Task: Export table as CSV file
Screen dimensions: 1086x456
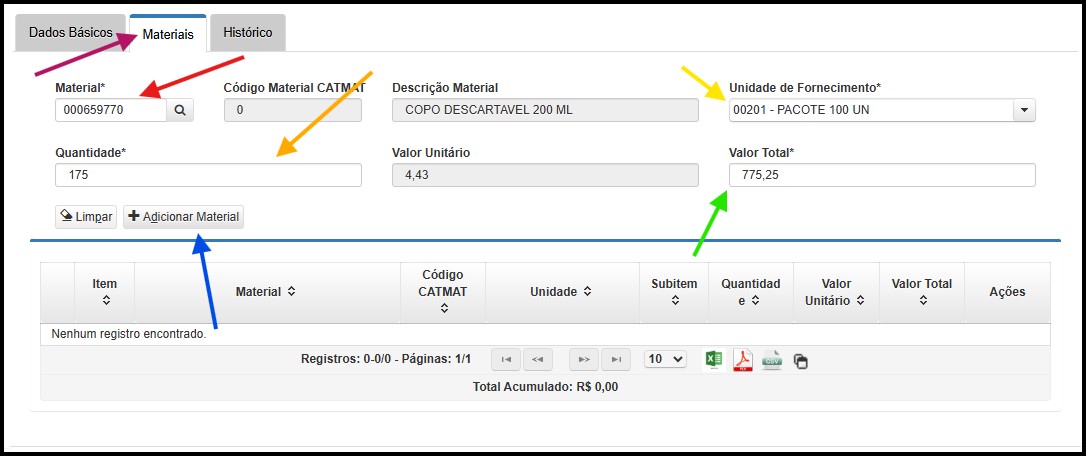Action: pos(772,359)
